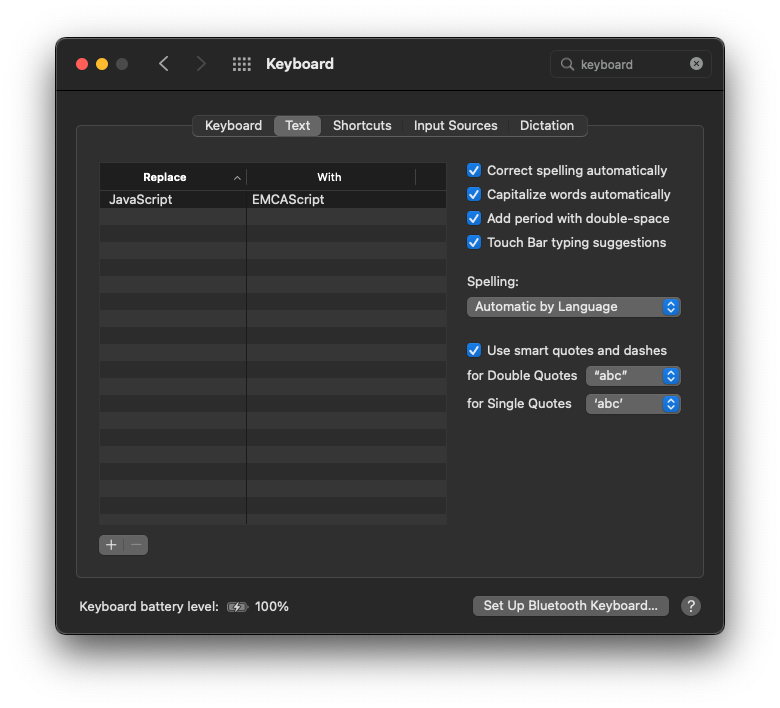Toggle Add period with double-space
The width and height of the screenshot is (780, 708).
point(474,218)
